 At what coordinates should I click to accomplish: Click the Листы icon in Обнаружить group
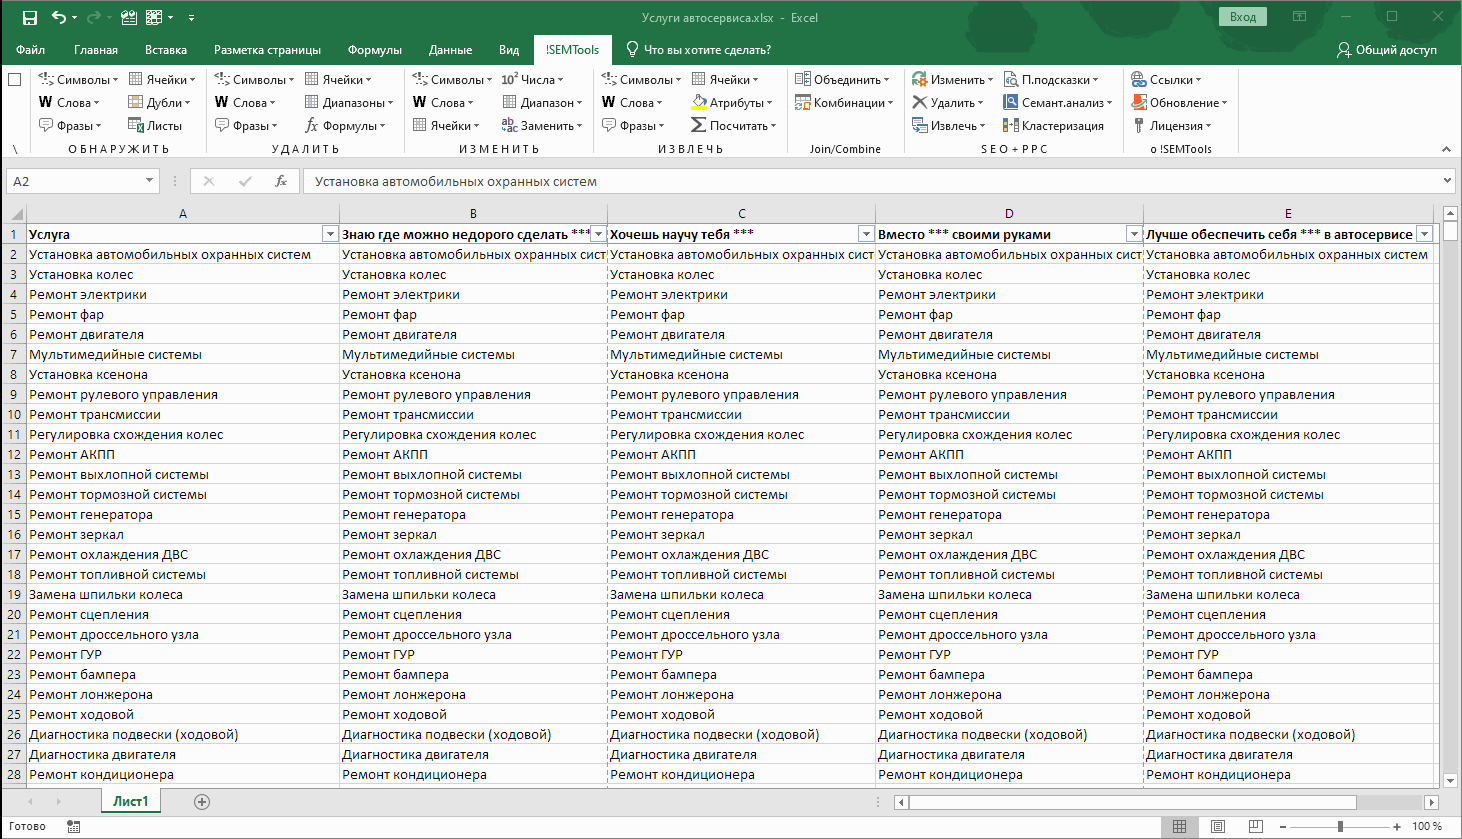click(136, 126)
